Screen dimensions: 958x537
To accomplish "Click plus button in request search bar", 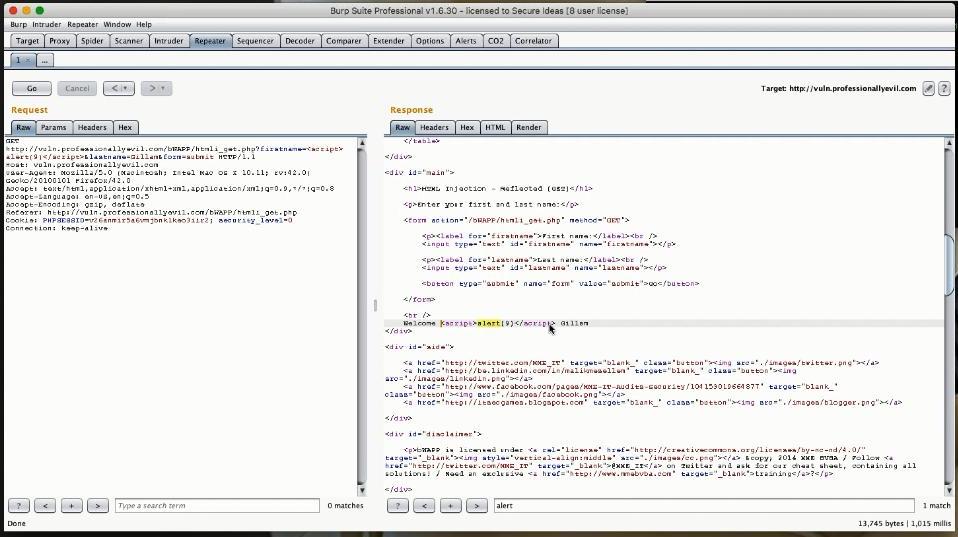I will point(71,506).
